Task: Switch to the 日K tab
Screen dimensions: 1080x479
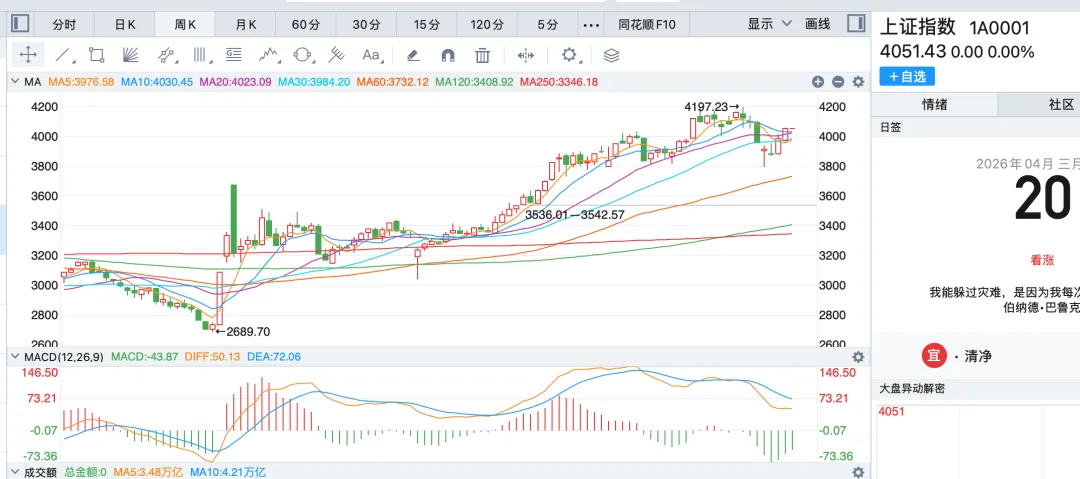Action: [125, 23]
